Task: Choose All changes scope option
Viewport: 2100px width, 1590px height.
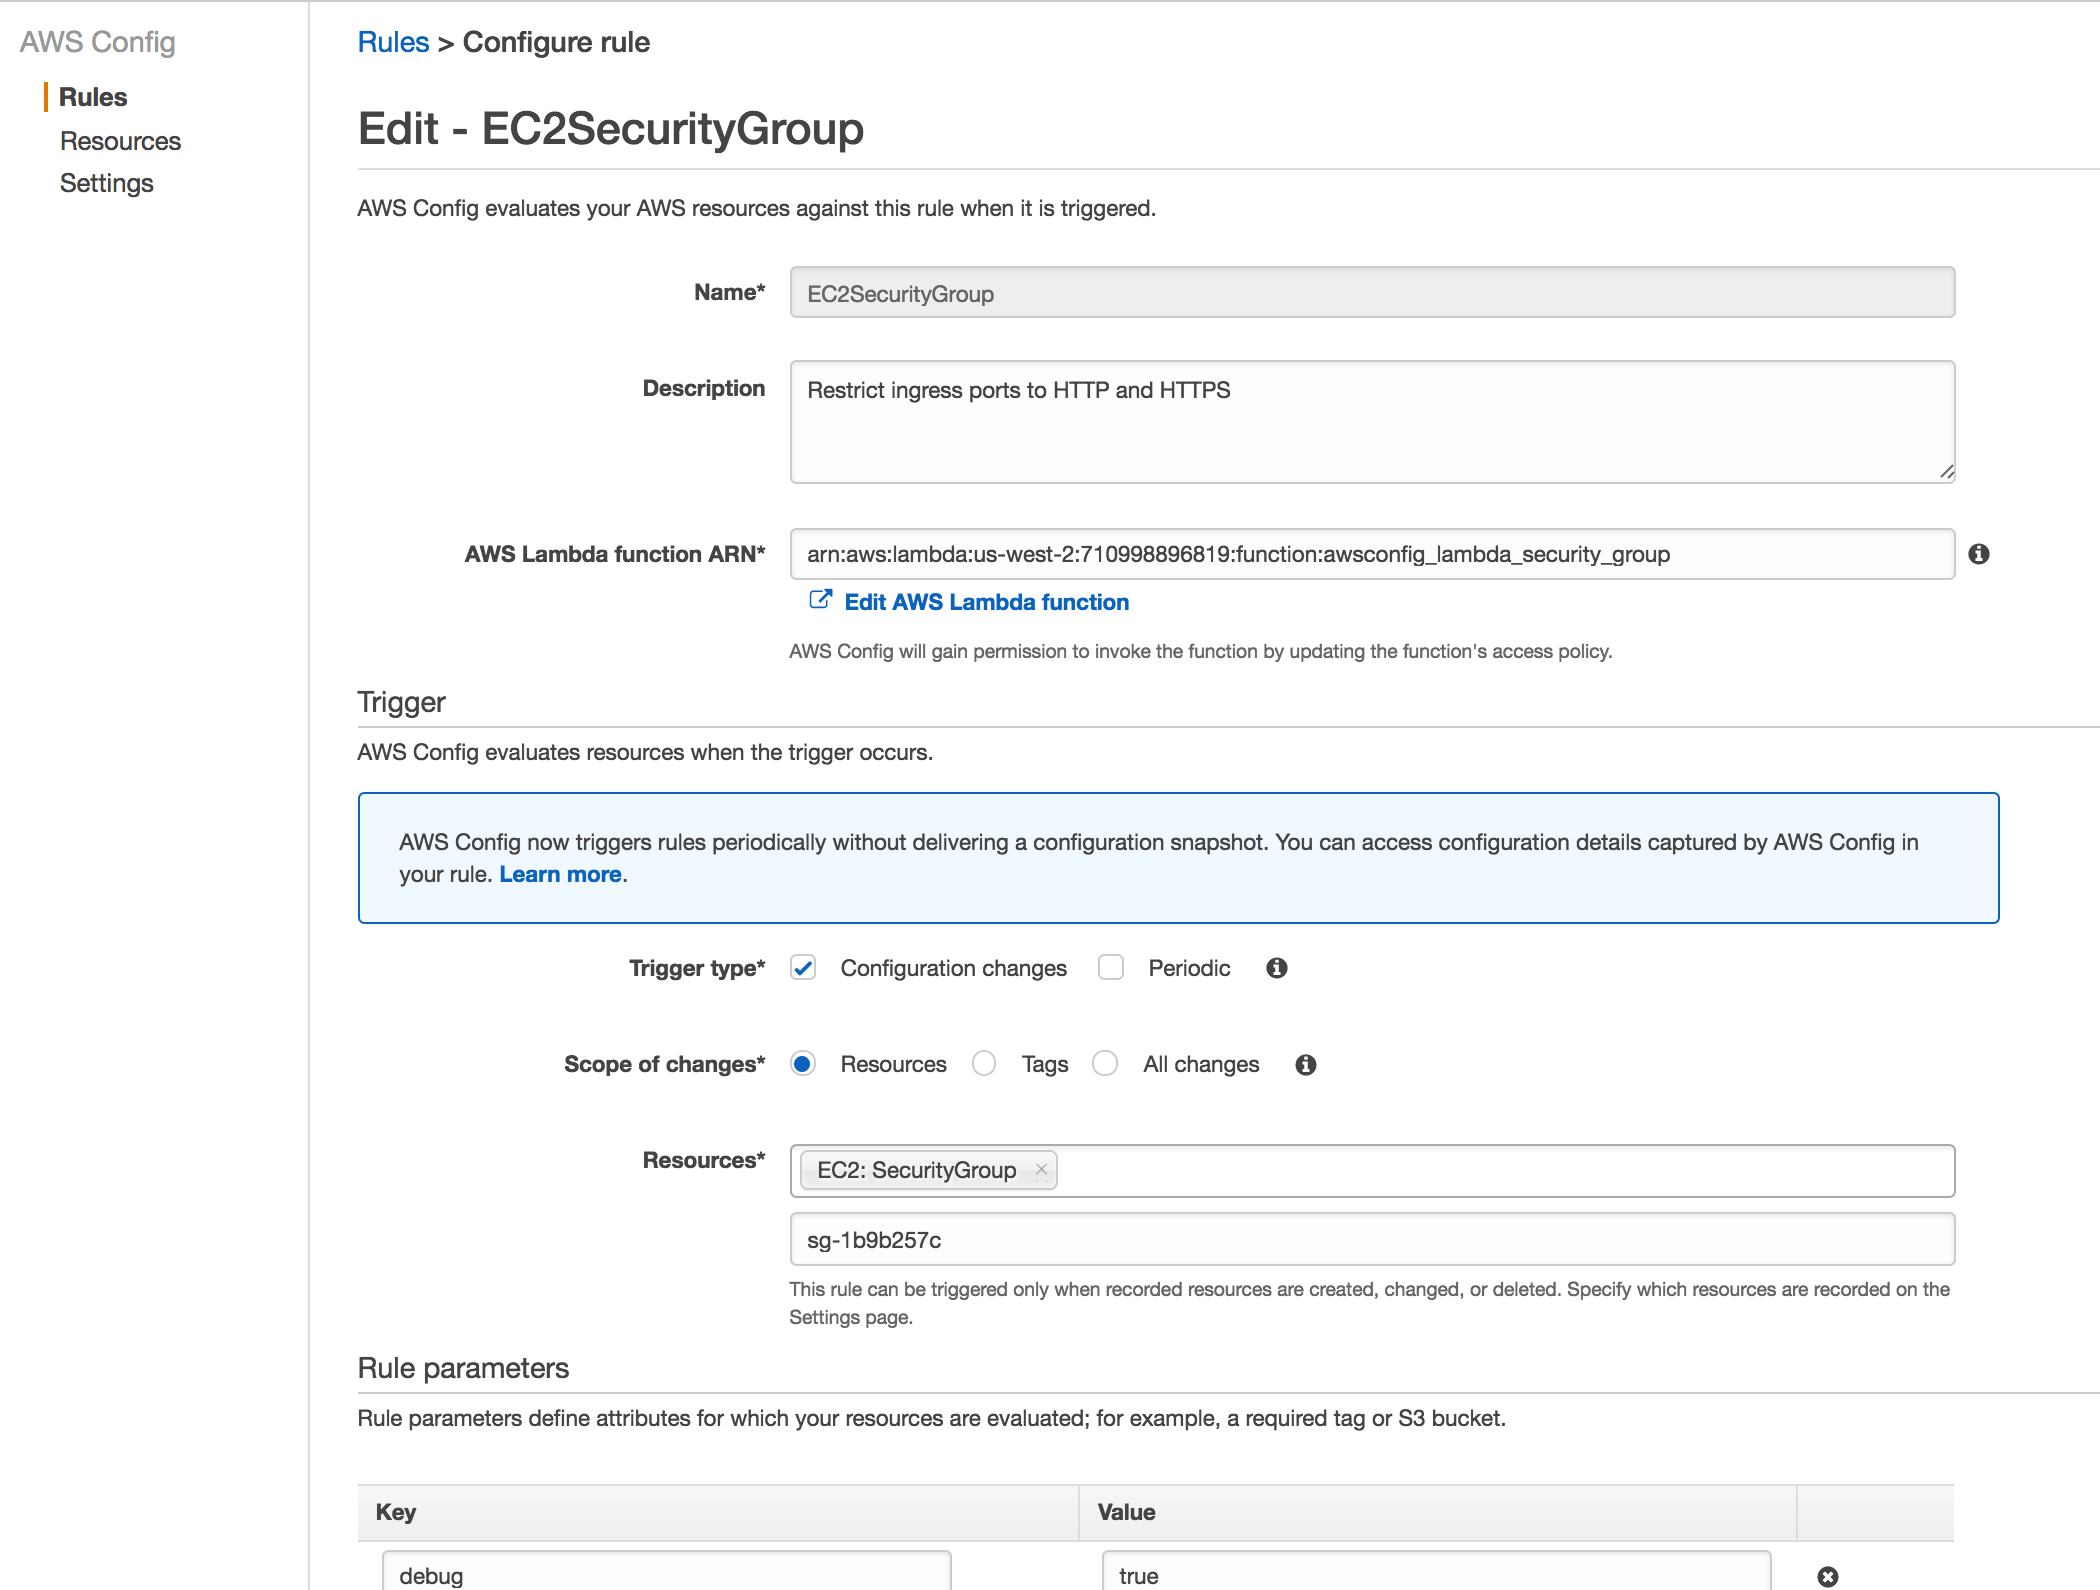Action: [1105, 1064]
